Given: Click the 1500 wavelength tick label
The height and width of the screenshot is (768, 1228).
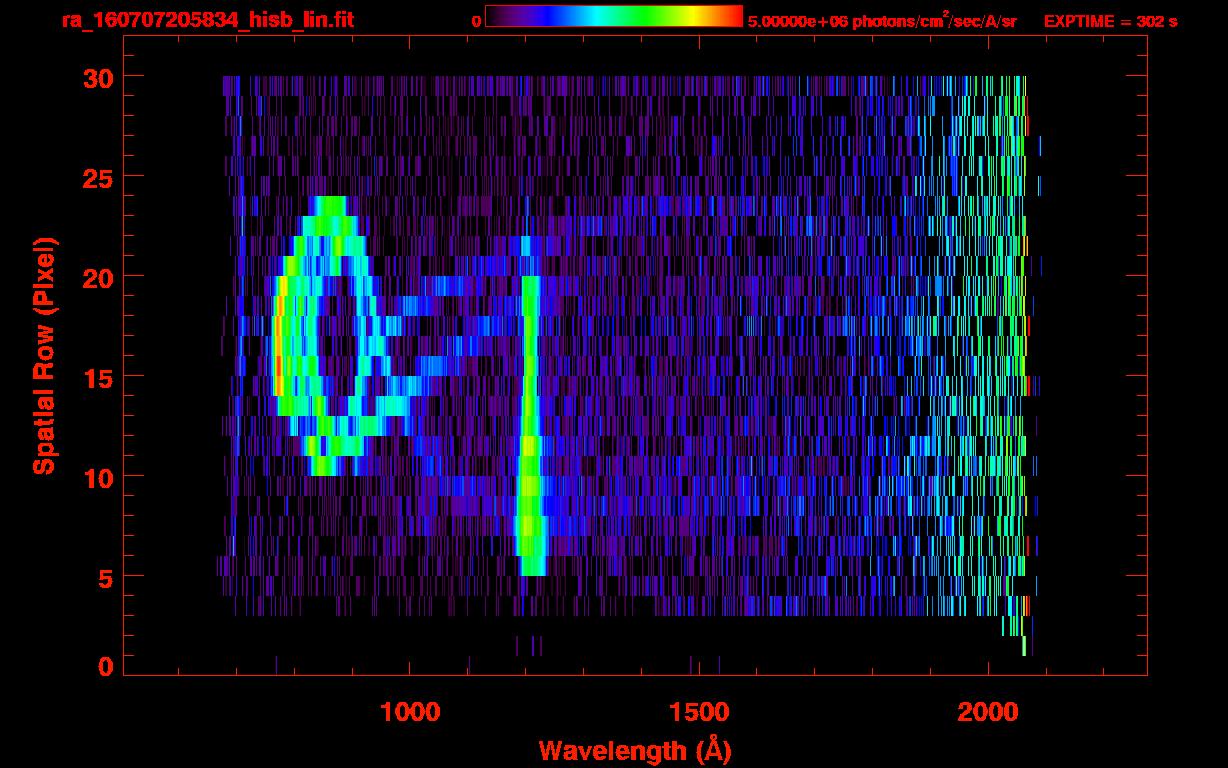Looking at the screenshot, I should 699,712.
